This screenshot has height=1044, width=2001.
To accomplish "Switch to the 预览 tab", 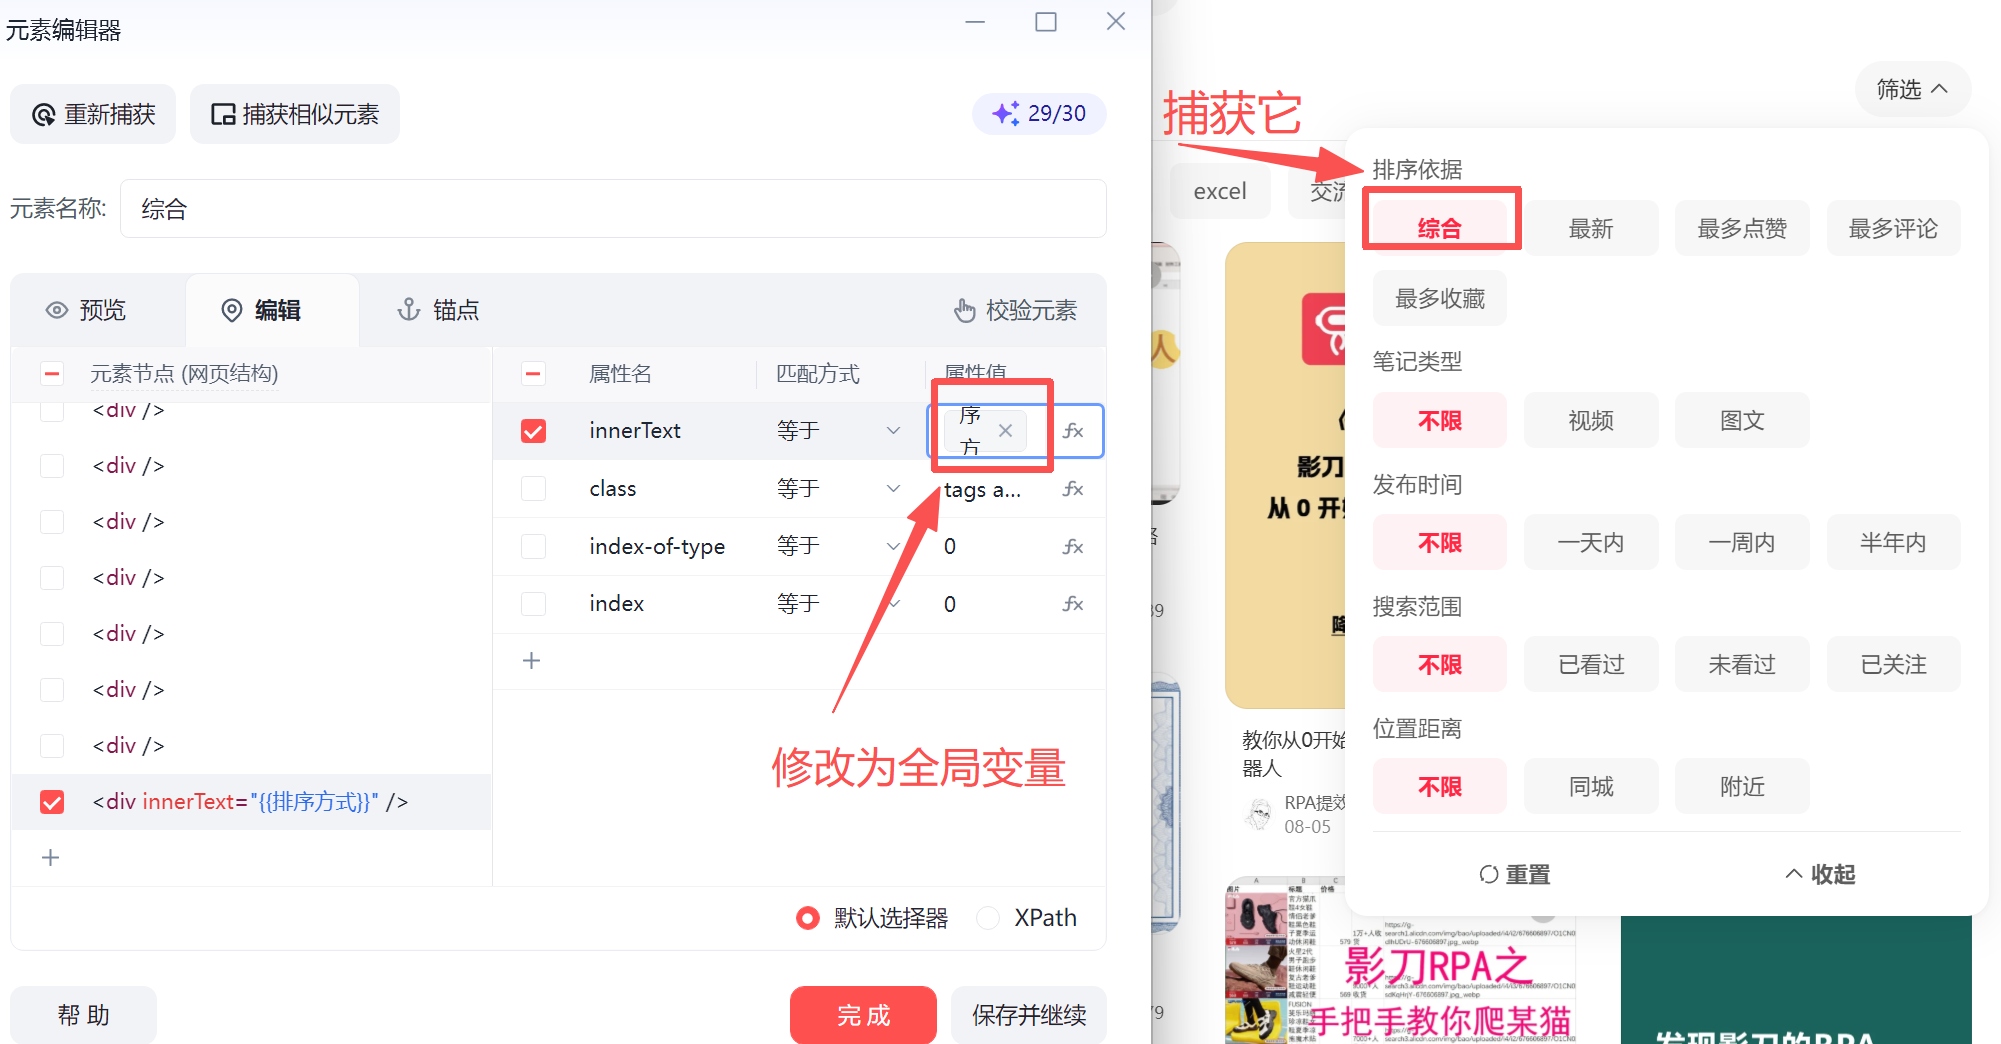I will (x=87, y=310).
